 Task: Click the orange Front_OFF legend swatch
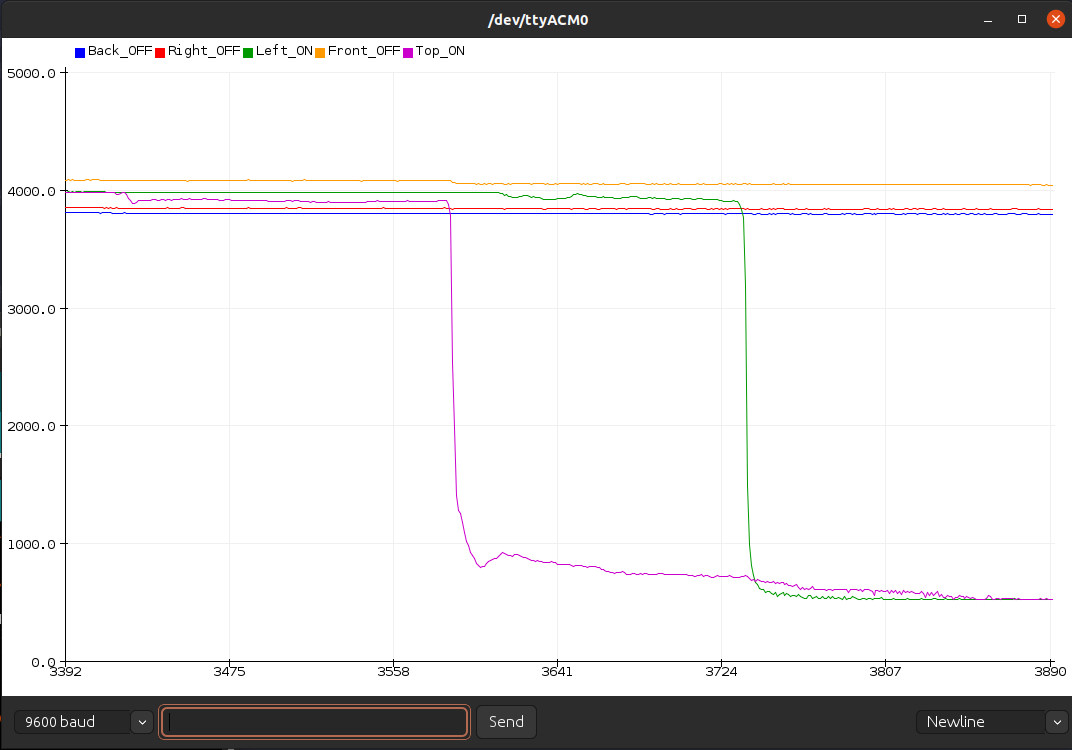(320, 53)
